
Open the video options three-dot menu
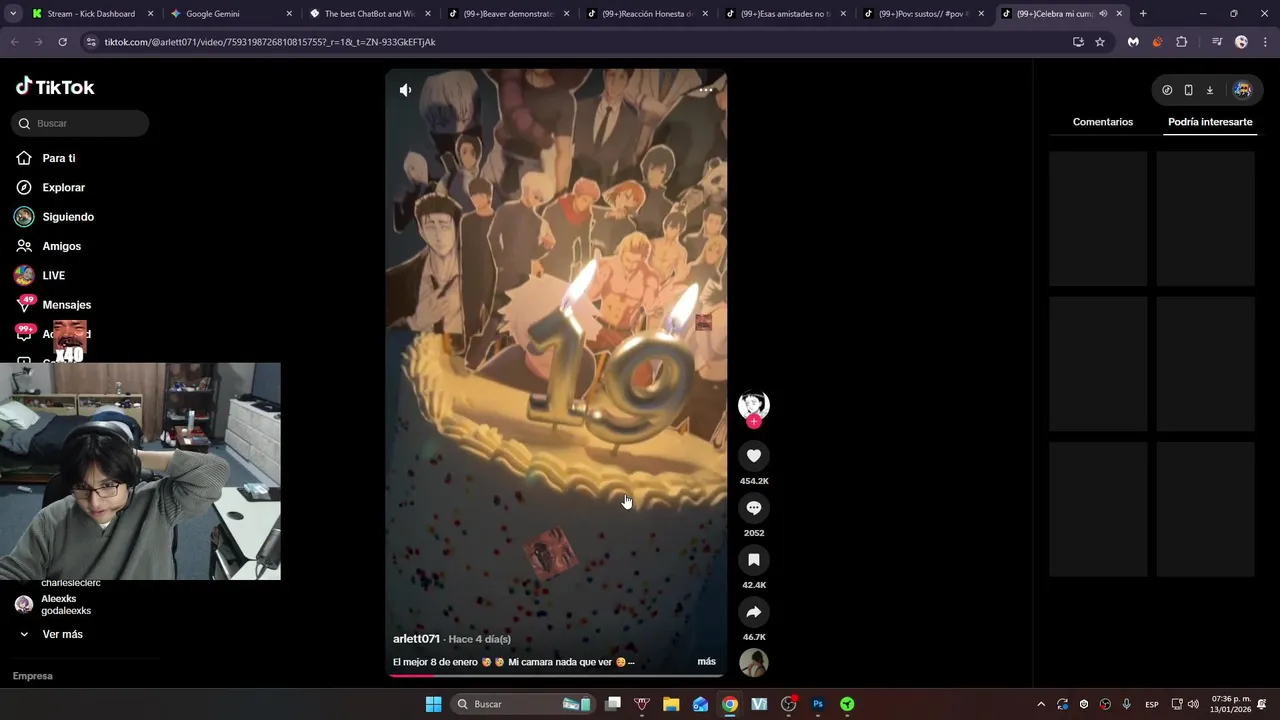coord(706,90)
